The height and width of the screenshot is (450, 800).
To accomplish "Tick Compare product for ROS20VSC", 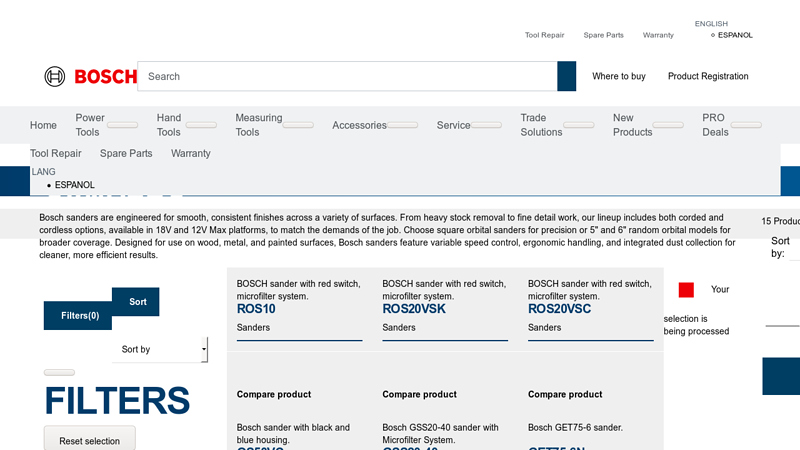I will [564, 394].
